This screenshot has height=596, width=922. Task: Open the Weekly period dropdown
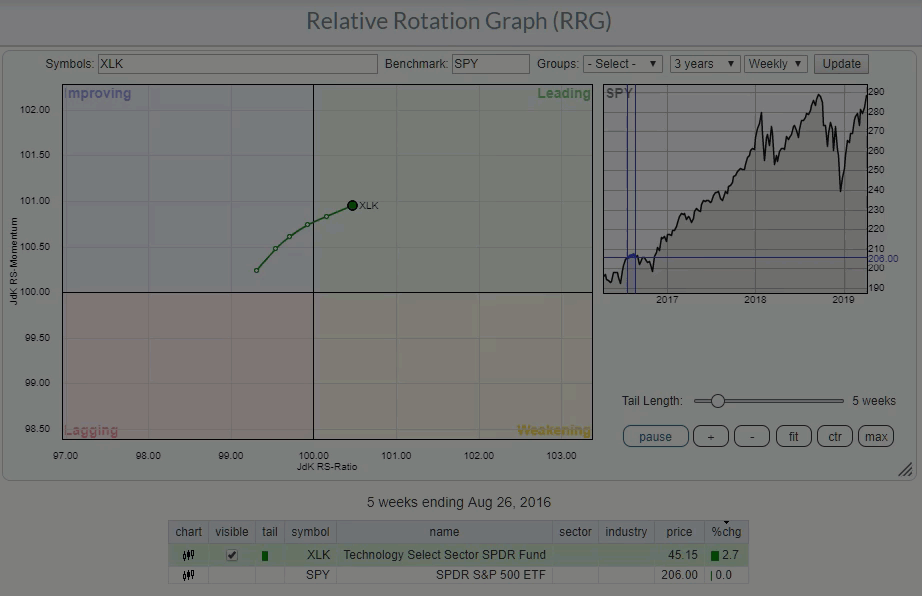coord(776,64)
